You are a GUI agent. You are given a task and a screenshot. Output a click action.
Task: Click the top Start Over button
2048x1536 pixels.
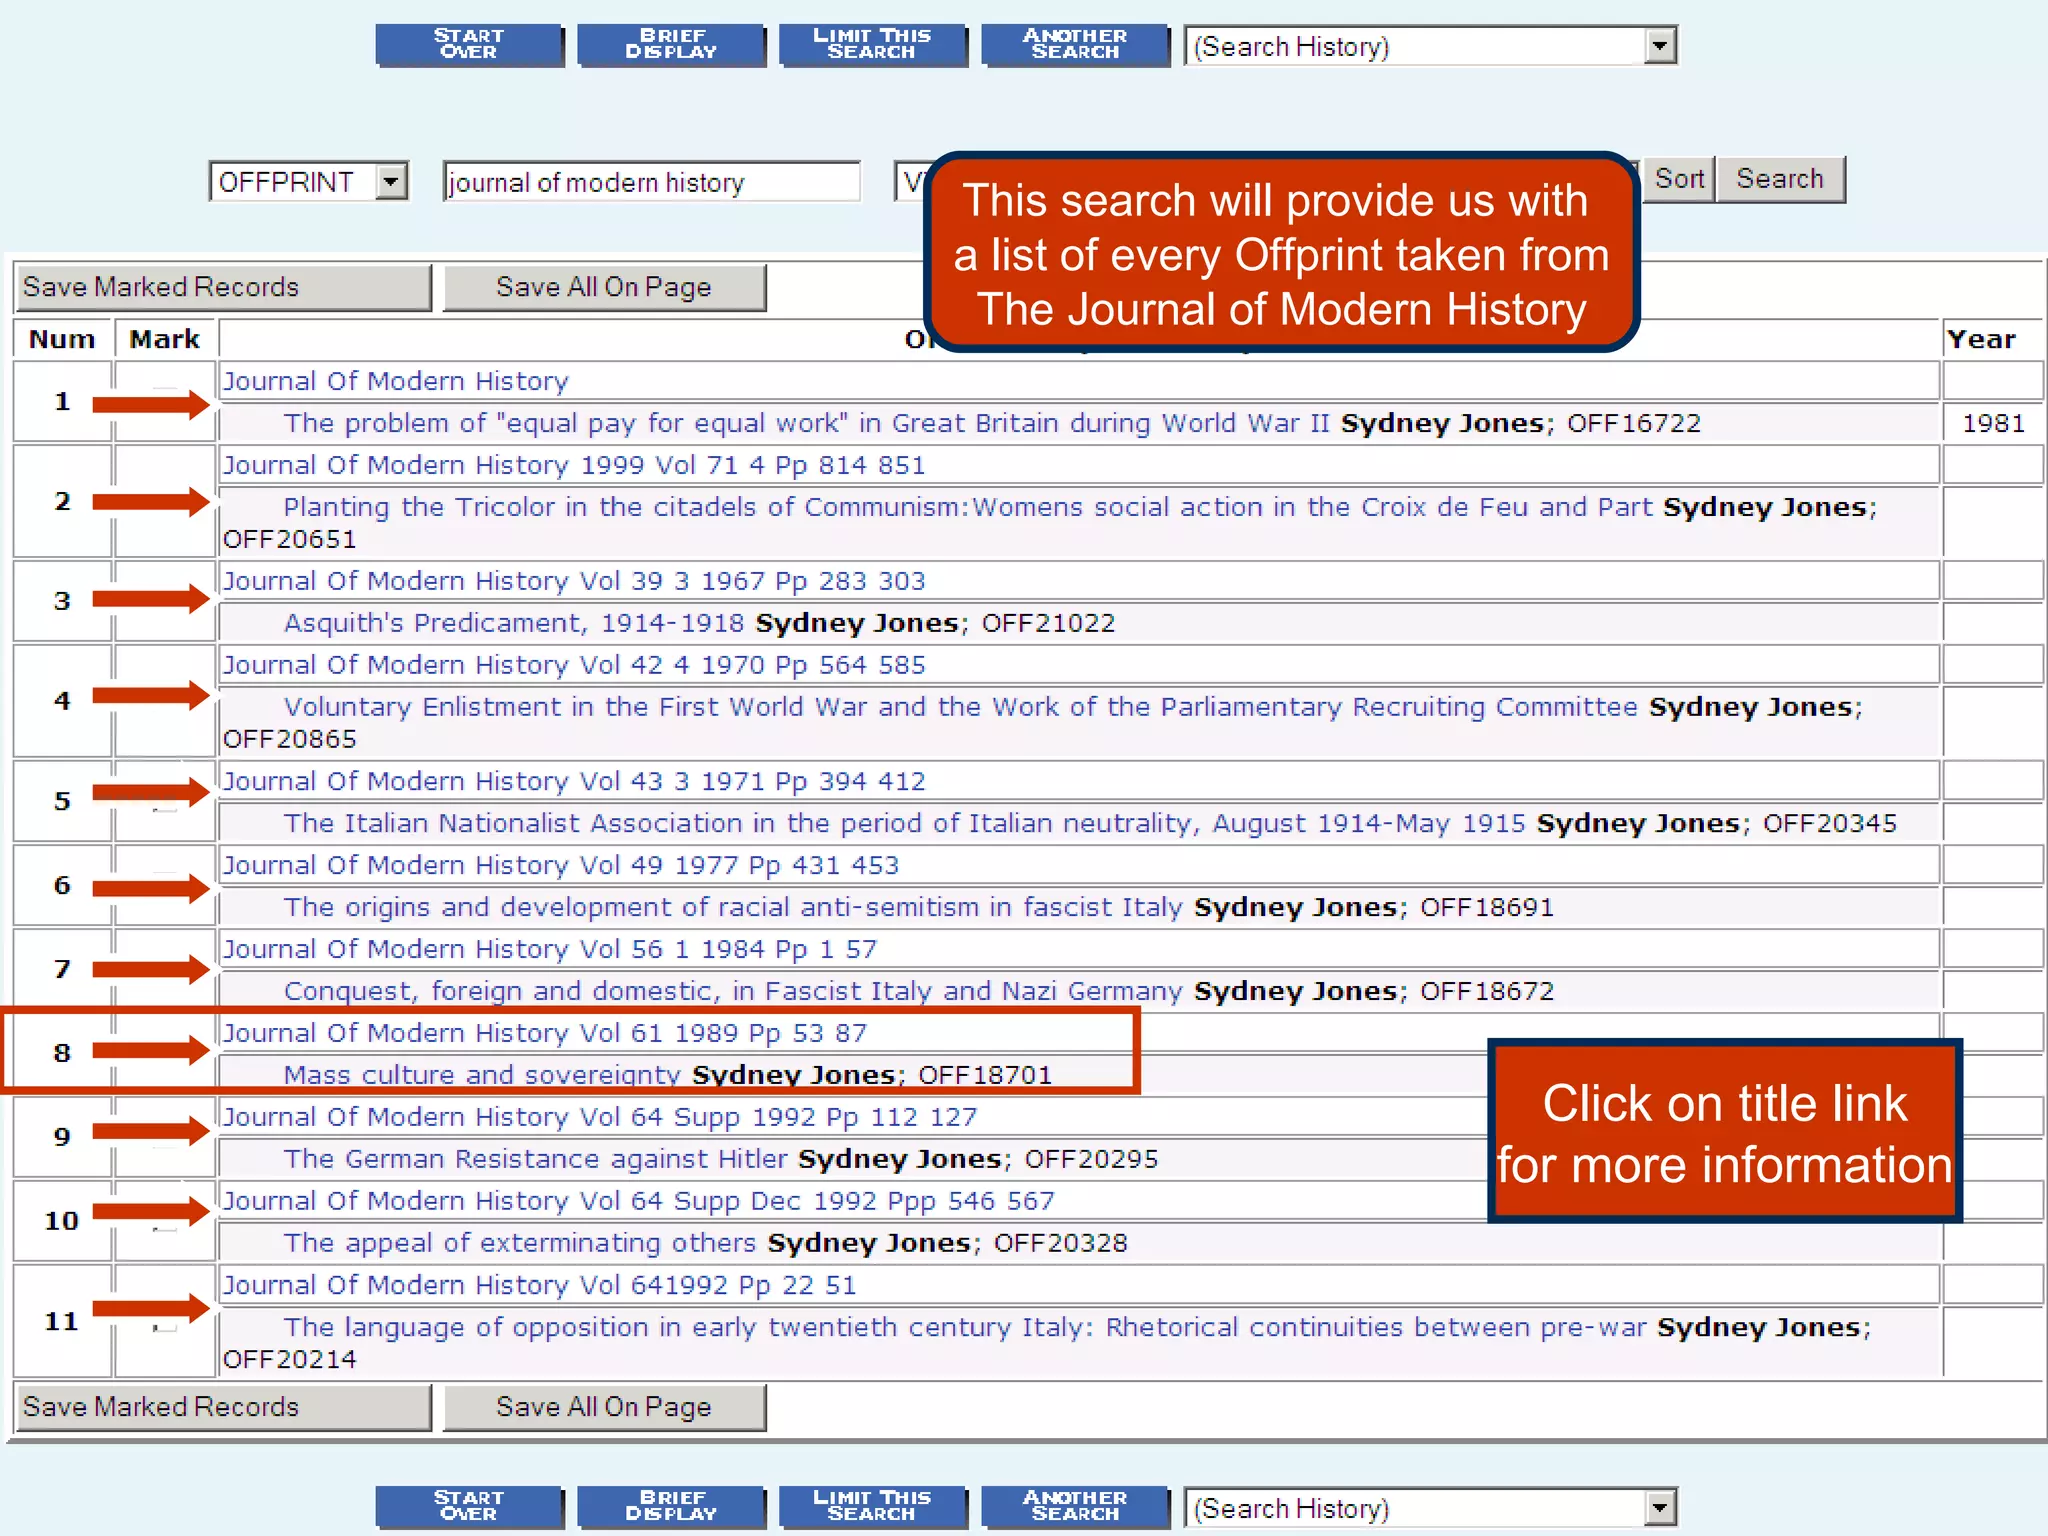(469, 44)
